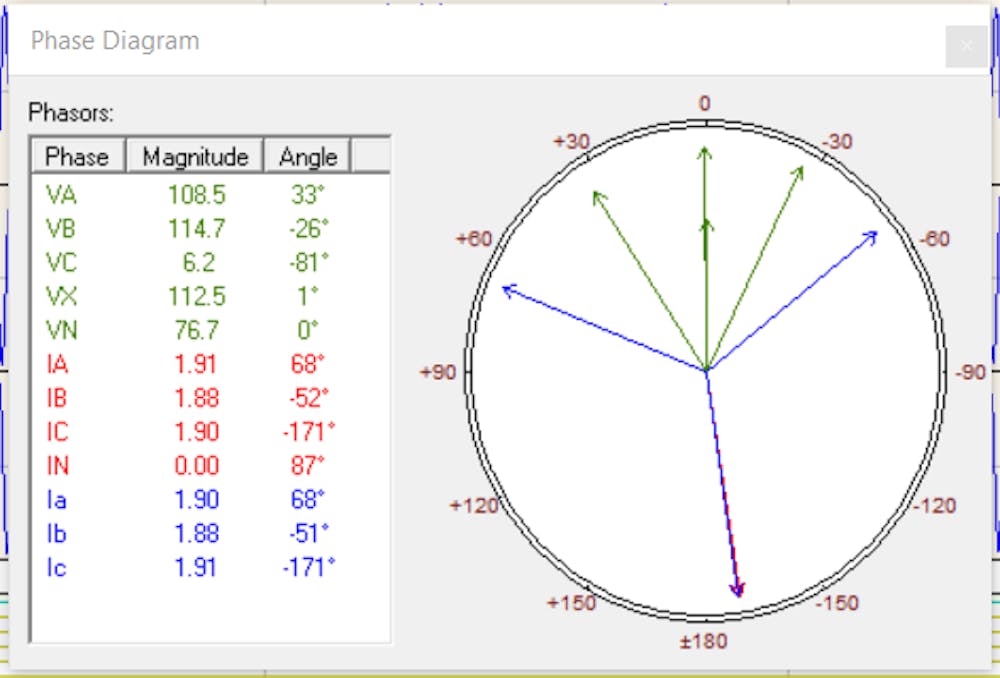The height and width of the screenshot is (678, 1000).
Task: Click the +30 dial label
Action: tap(571, 141)
